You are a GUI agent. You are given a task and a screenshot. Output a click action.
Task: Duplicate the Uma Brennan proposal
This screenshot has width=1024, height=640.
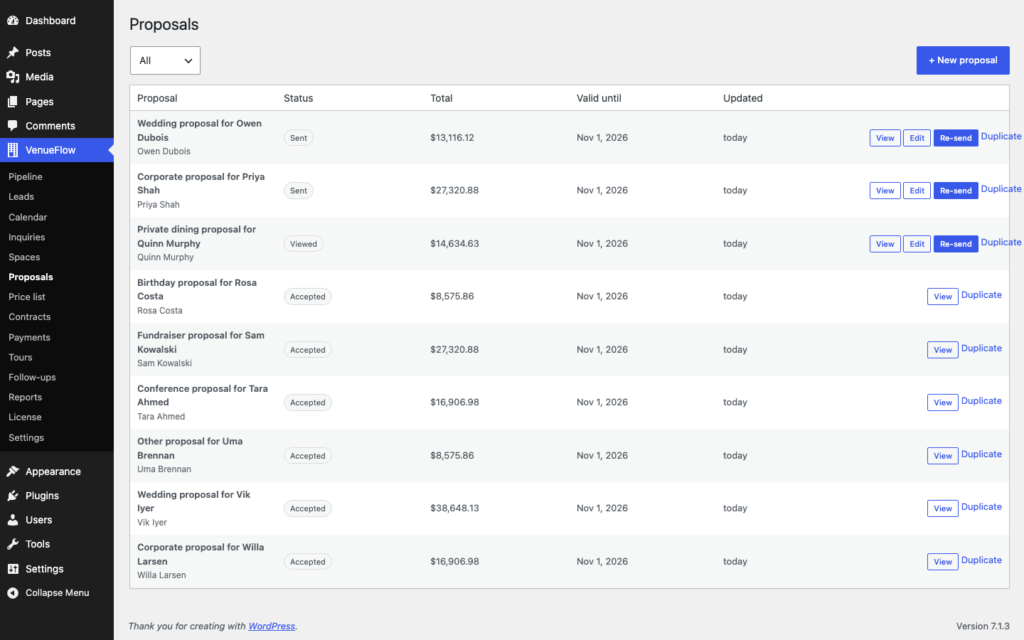pos(982,455)
